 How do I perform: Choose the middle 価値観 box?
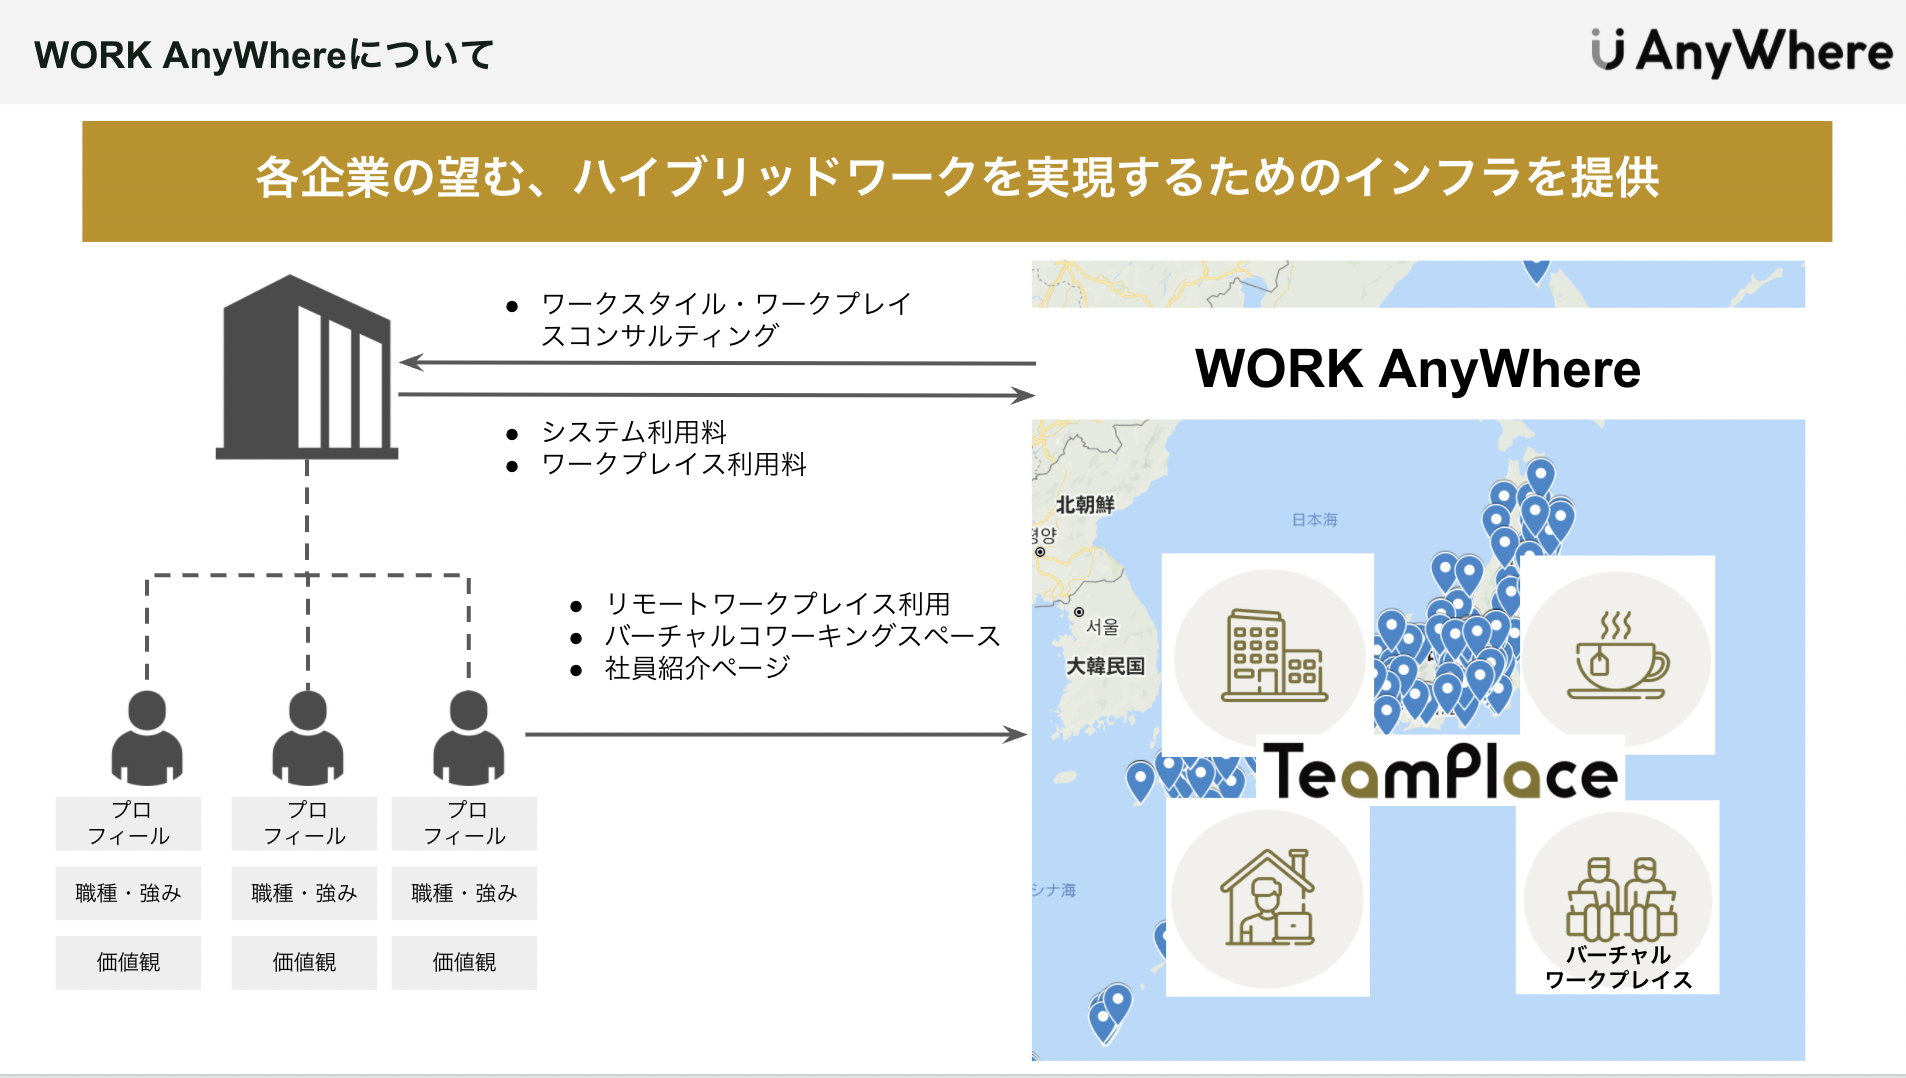304,962
